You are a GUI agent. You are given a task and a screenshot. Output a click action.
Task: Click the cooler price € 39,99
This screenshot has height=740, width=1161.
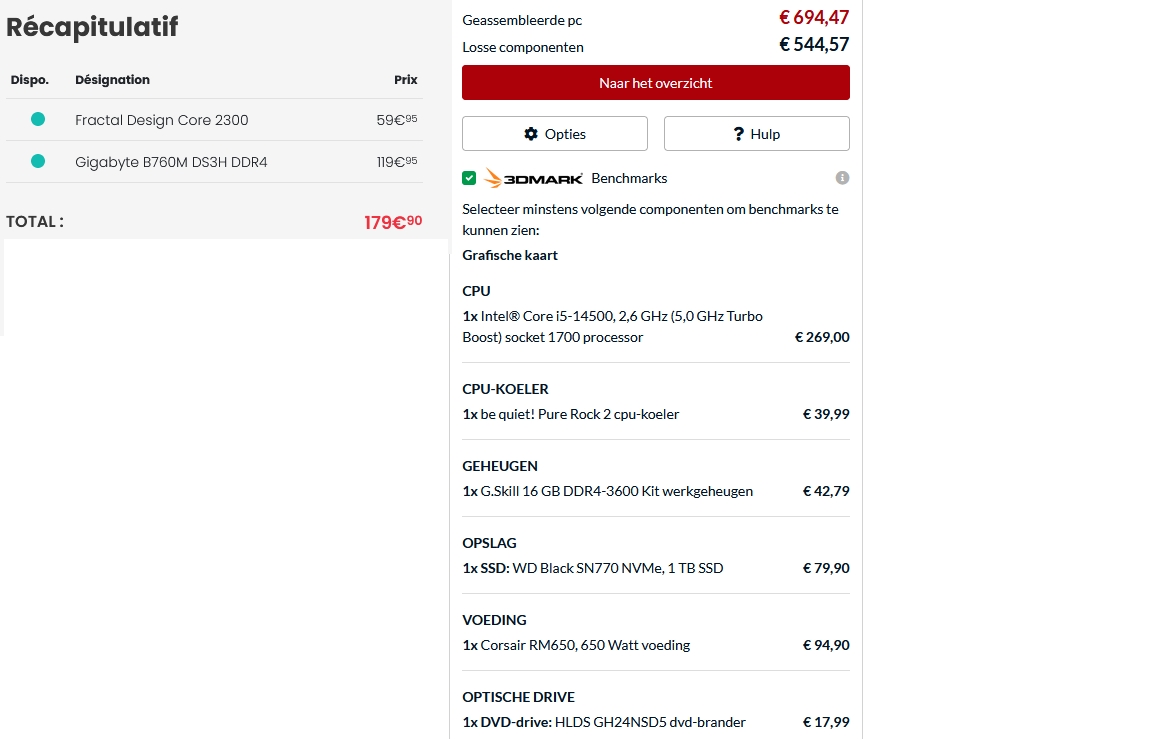826,414
